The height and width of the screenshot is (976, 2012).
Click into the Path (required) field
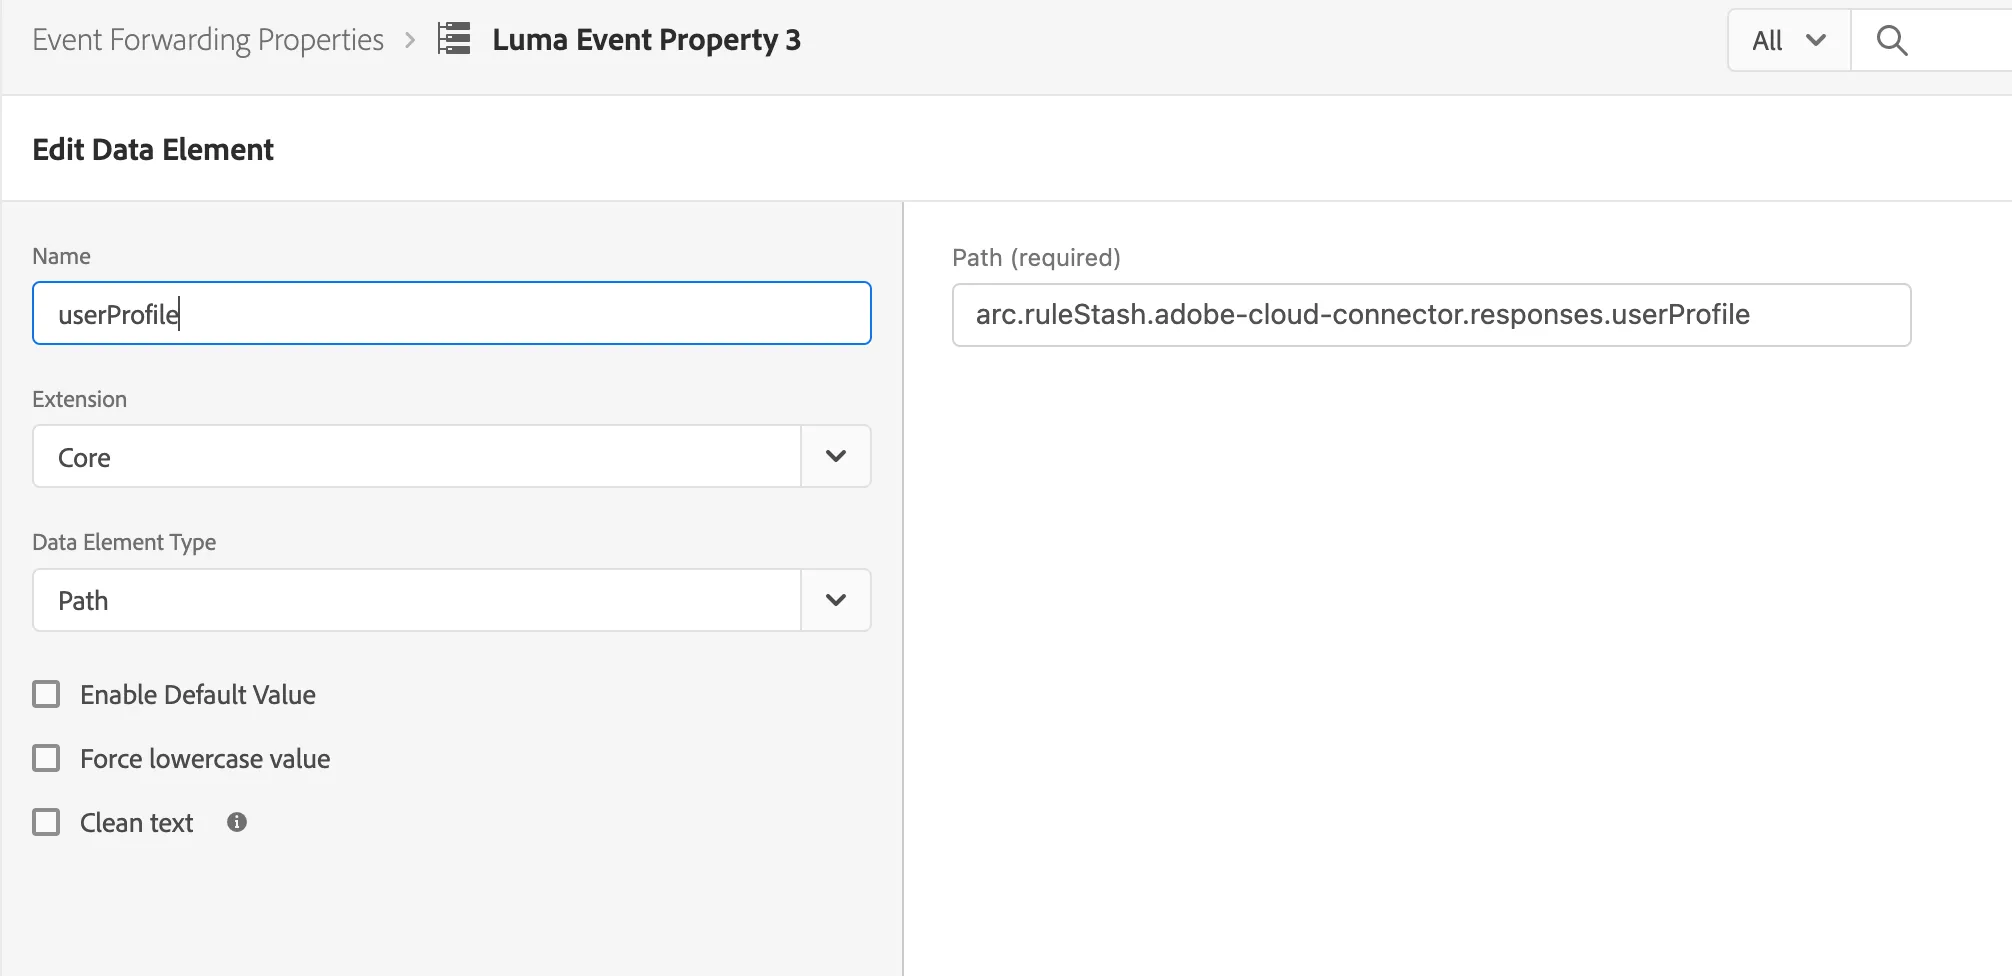click(1432, 315)
